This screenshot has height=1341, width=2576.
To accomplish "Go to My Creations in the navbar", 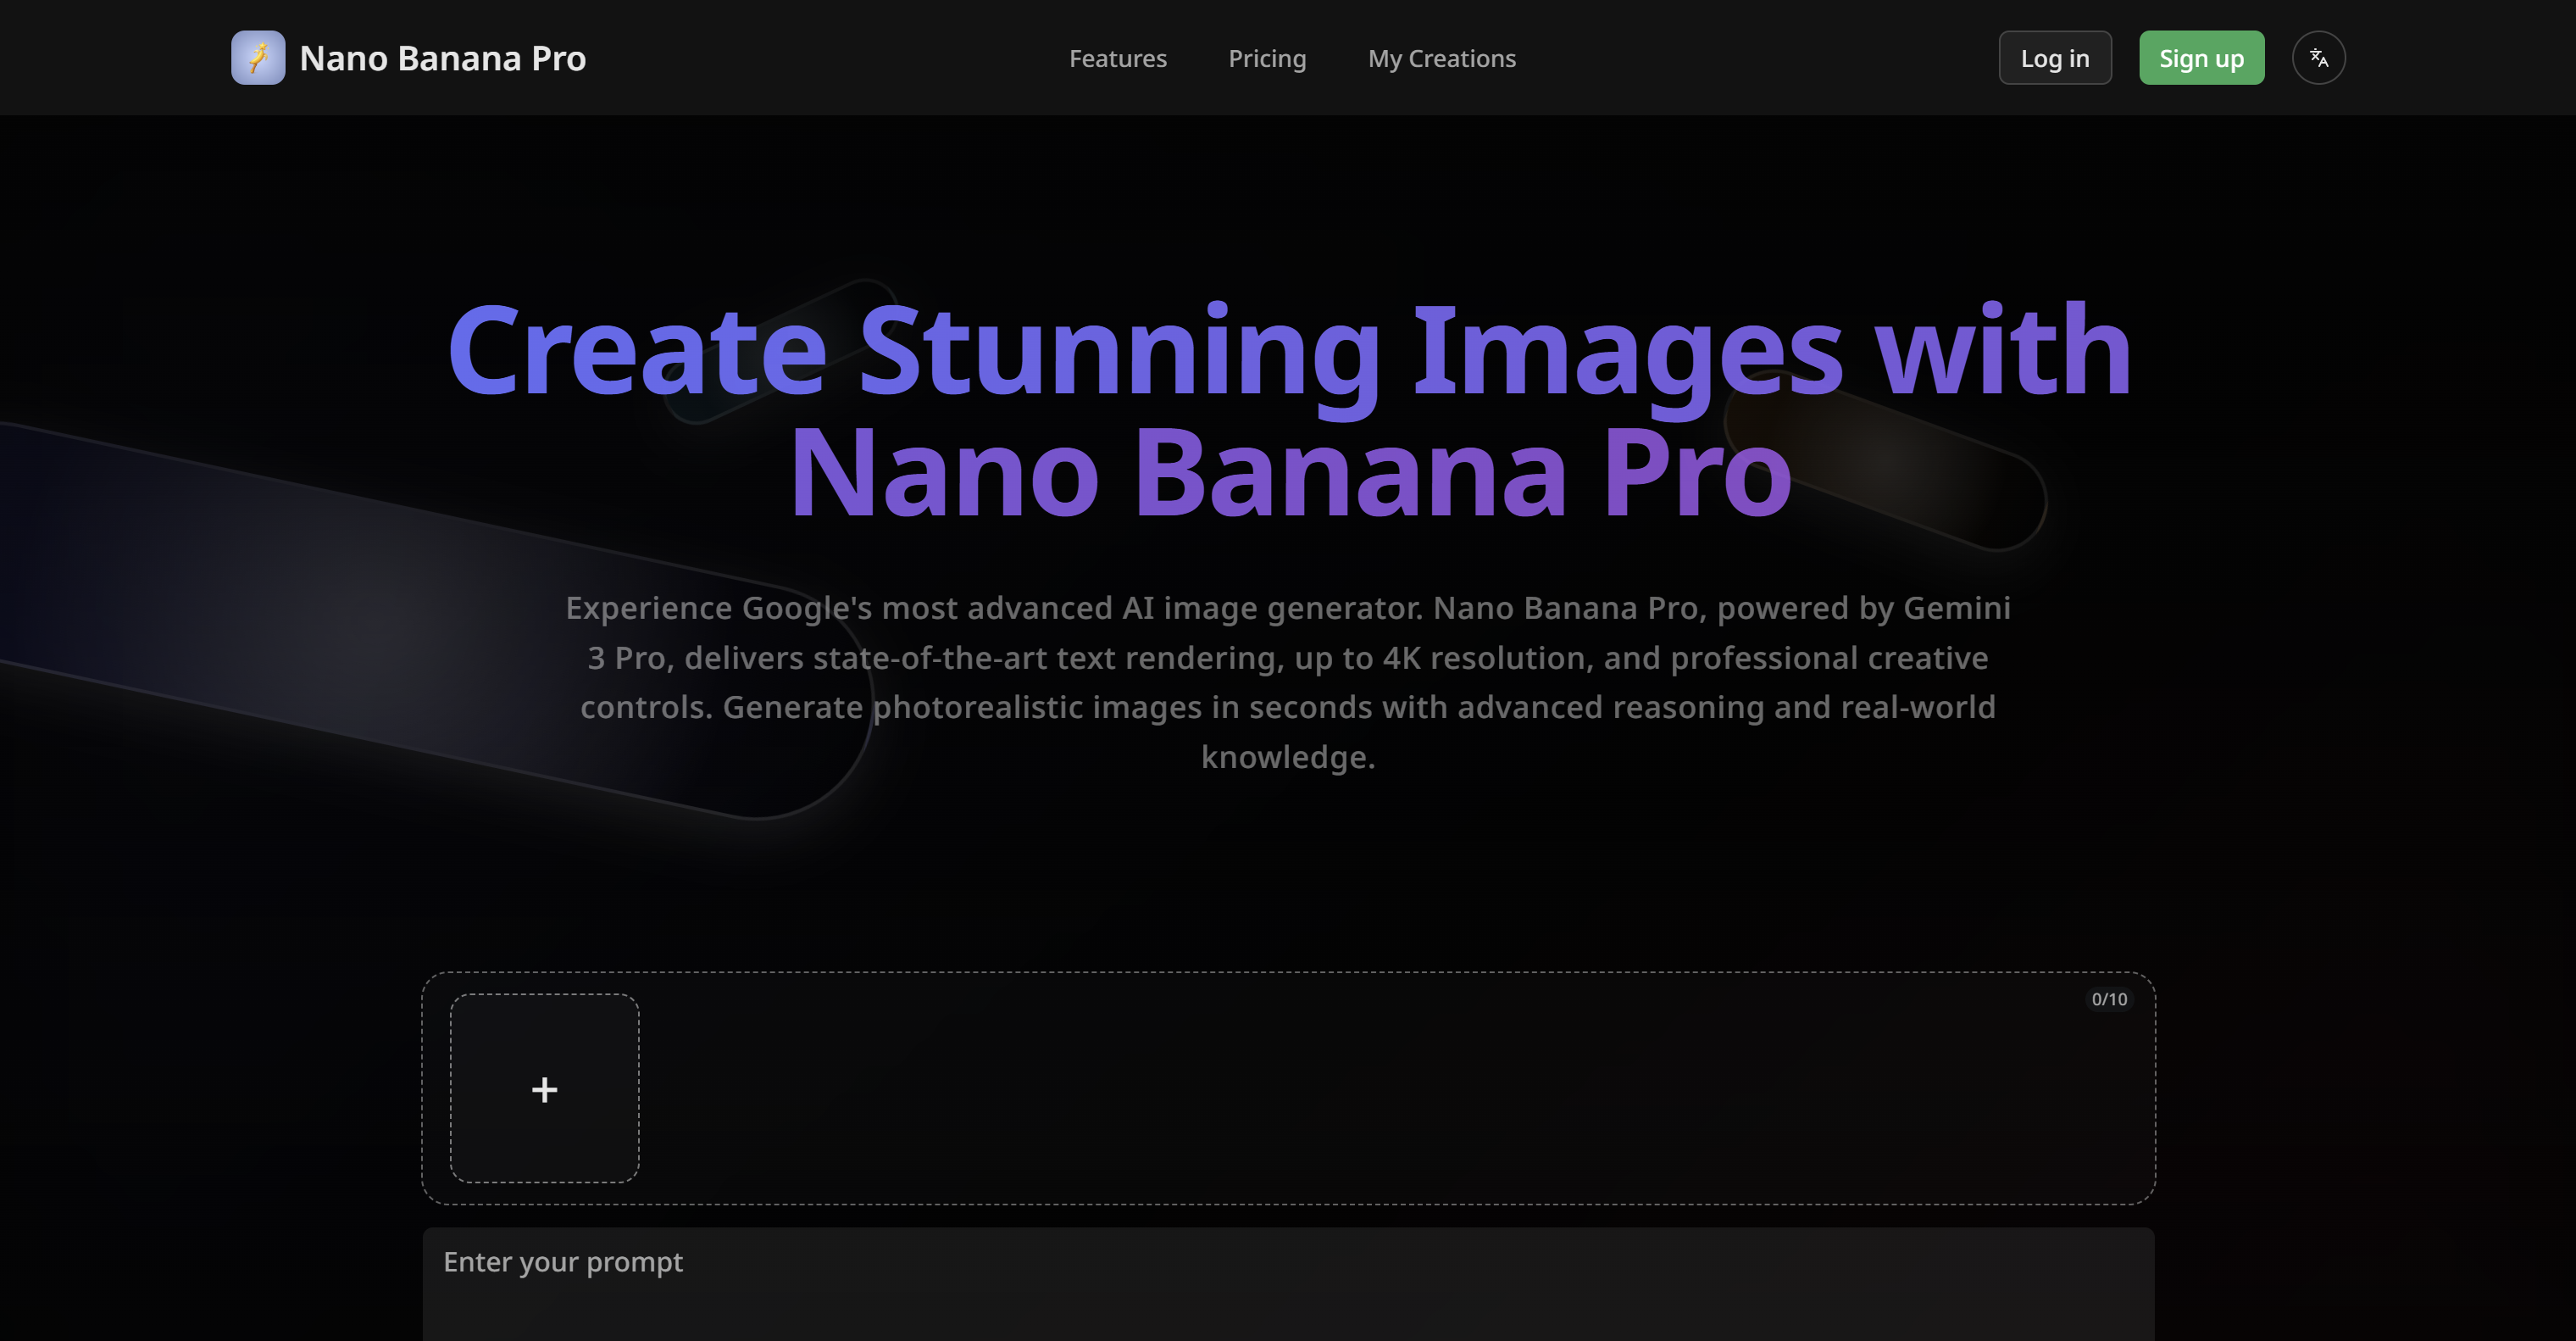I will (x=1441, y=57).
